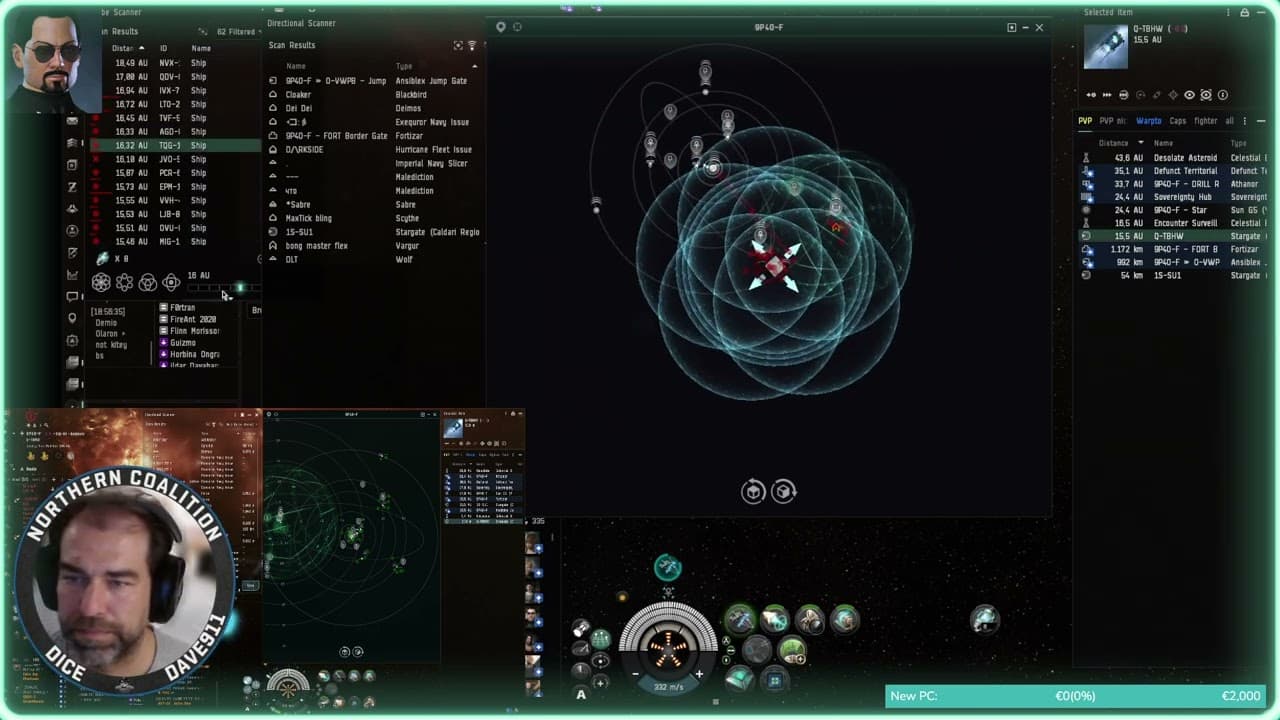Click the Look At eye icon
This screenshot has height=720, width=1280.
(1189, 95)
